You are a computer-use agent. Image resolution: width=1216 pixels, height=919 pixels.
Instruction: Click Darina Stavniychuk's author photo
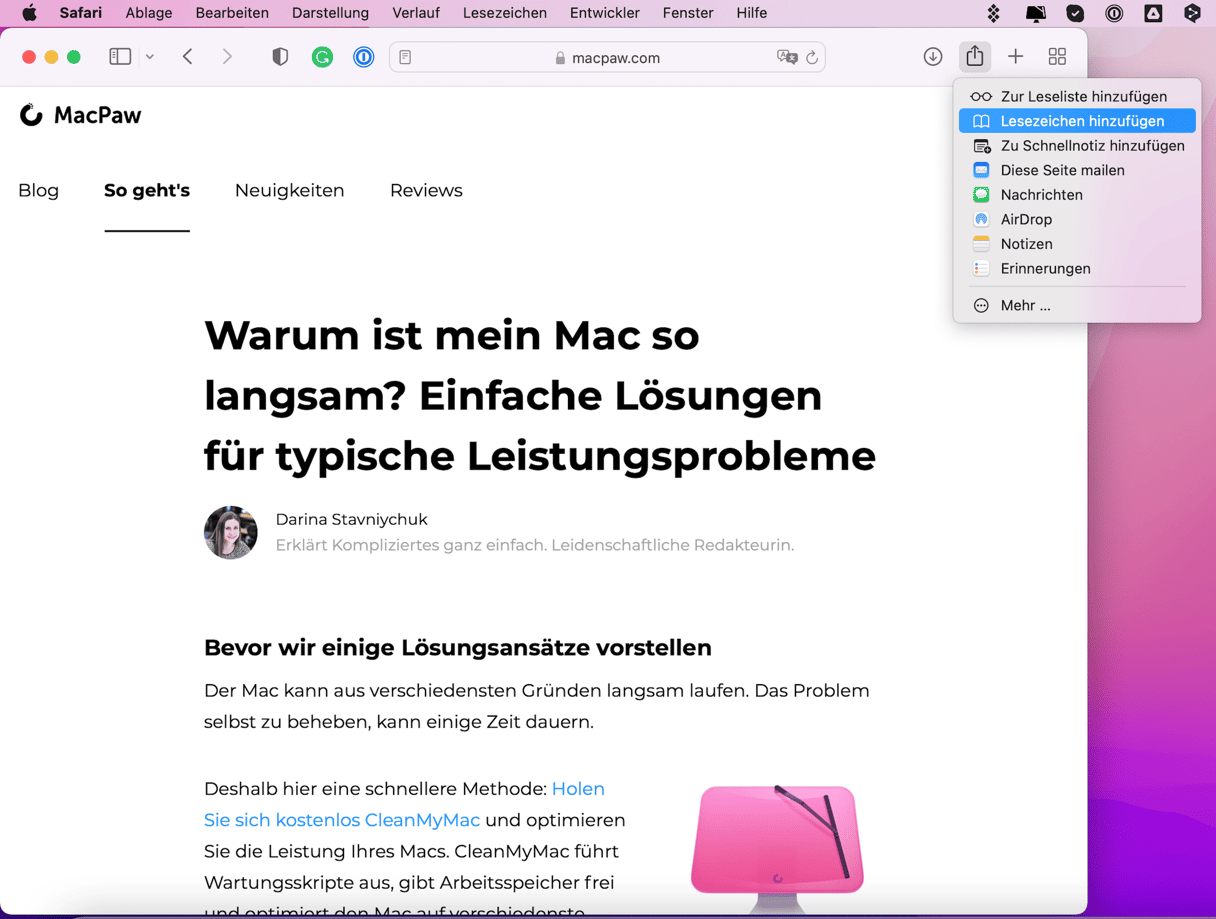click(x=231, y=532)
